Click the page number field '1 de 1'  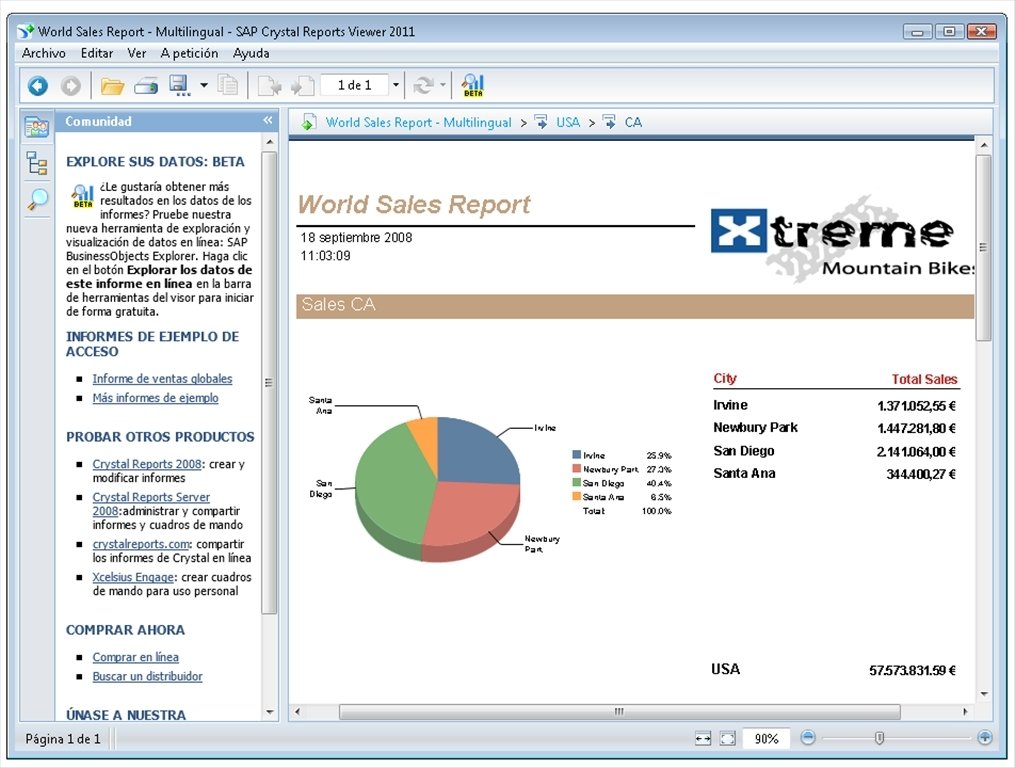[x=355, y=85]
